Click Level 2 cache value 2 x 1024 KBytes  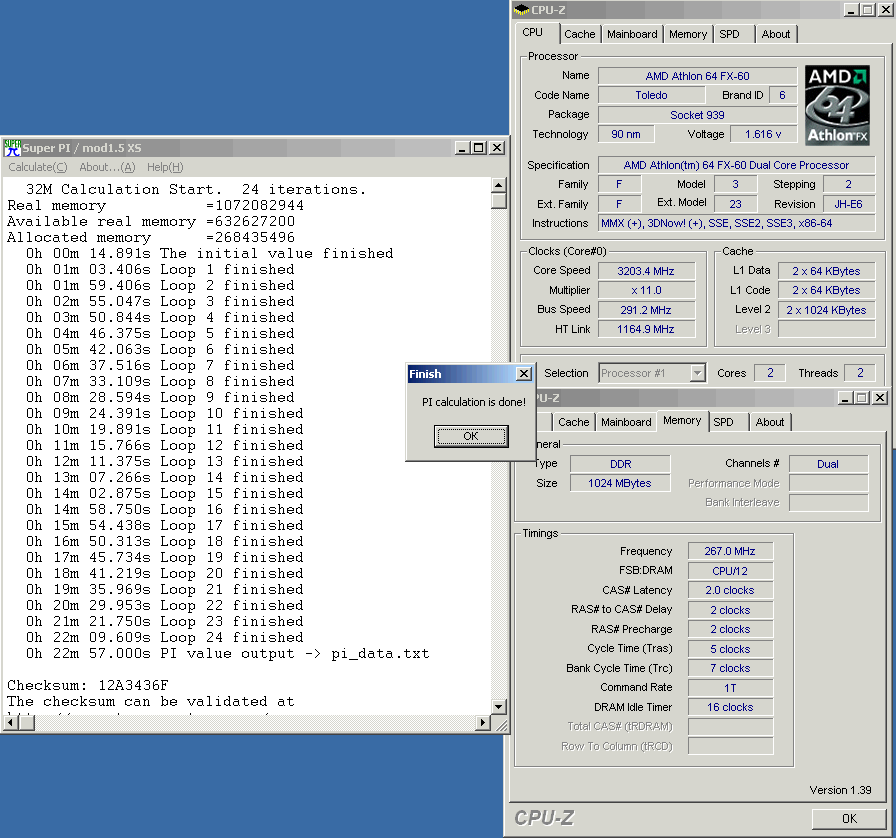click(826, 310)
